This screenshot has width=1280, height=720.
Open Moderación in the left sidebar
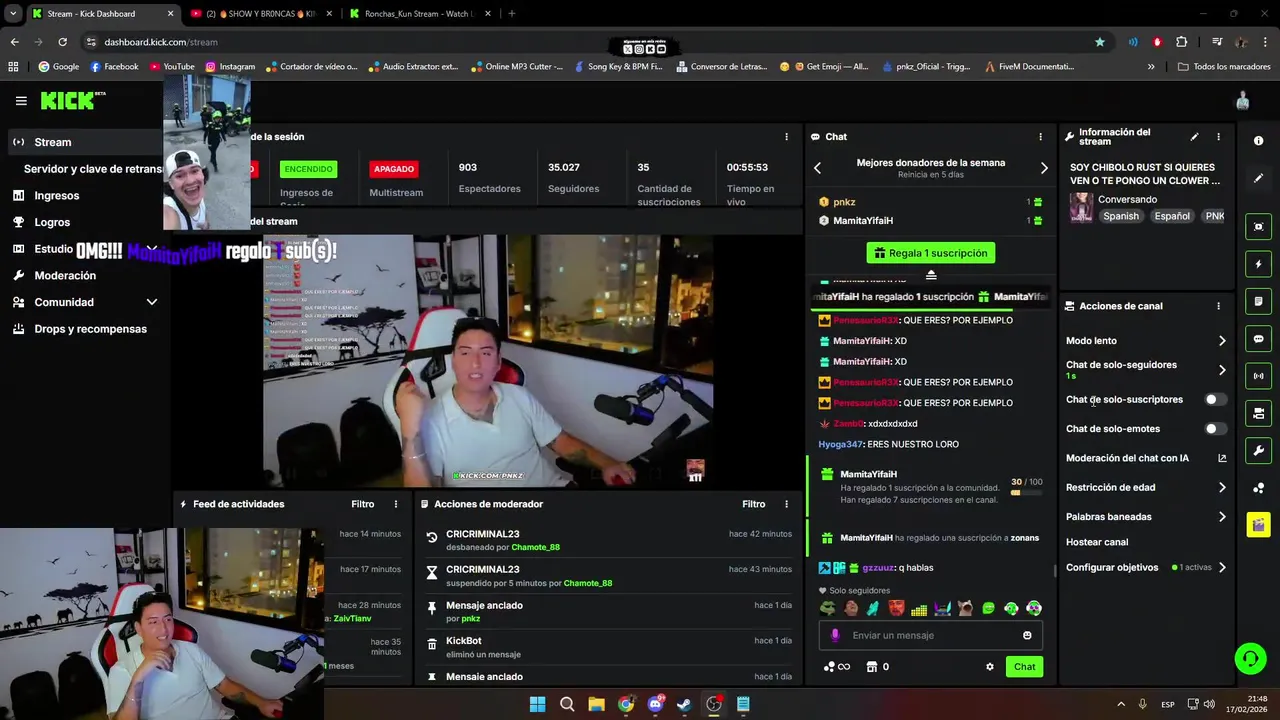pyautogui.click(x=65, y=275)
